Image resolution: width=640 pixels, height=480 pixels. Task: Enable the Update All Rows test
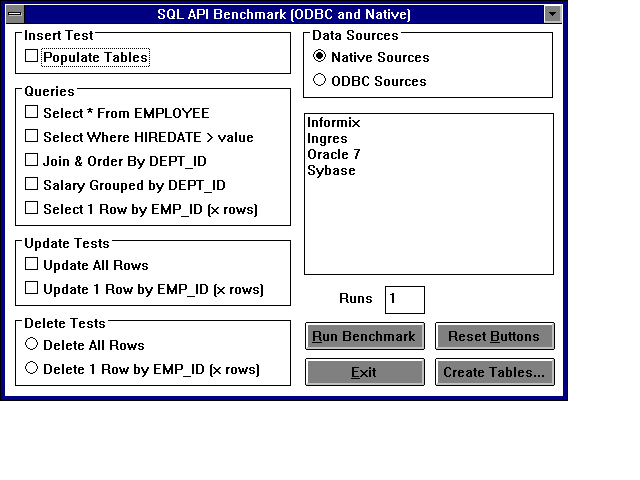32,265
